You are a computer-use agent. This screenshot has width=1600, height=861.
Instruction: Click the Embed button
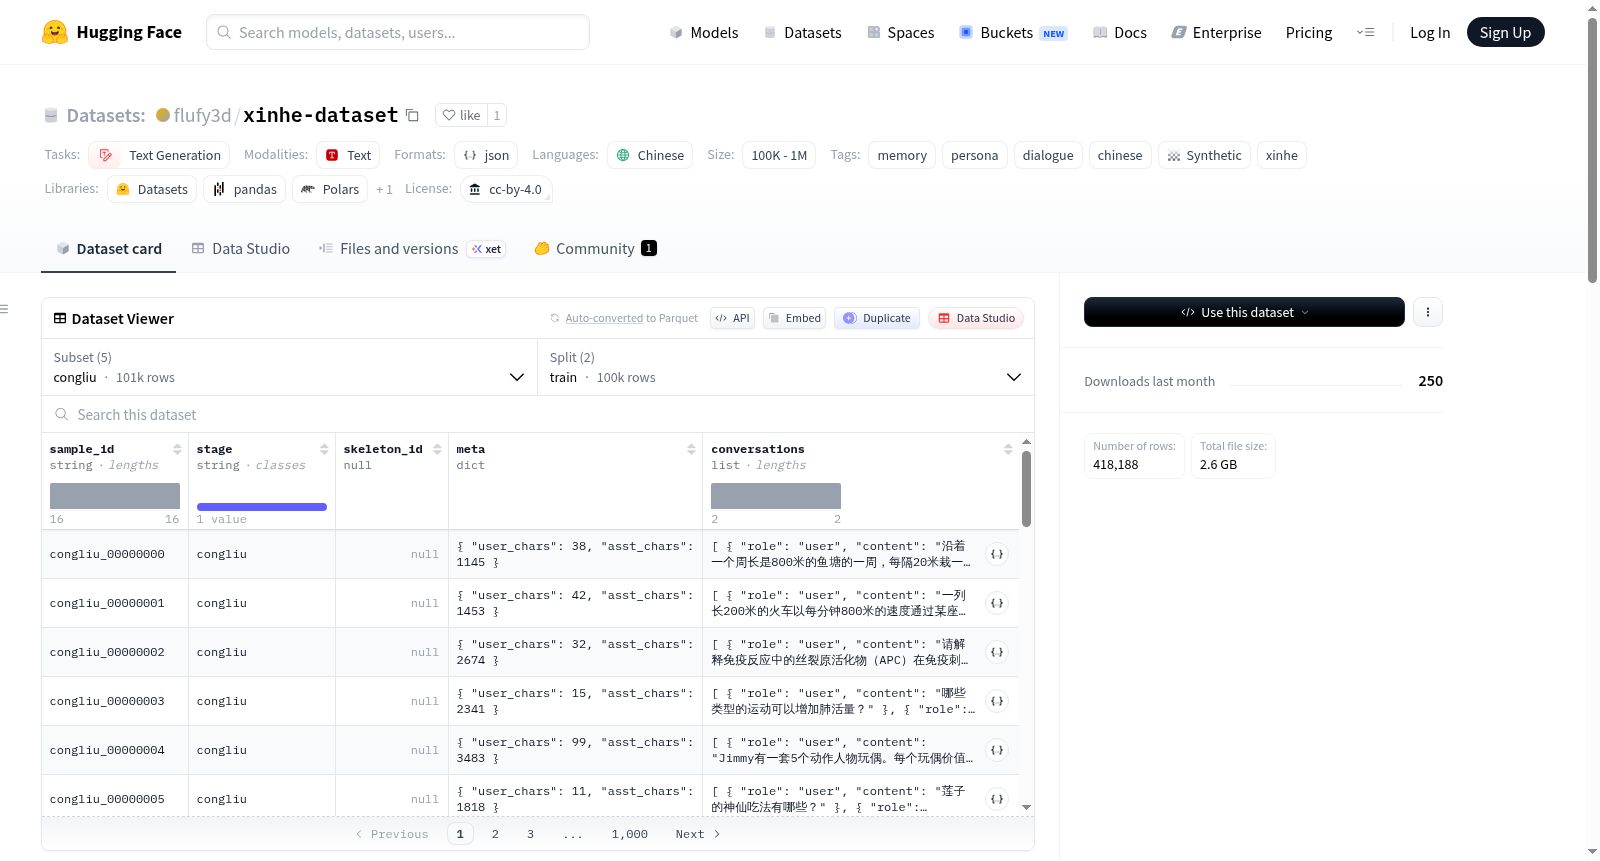pos(794,318)
